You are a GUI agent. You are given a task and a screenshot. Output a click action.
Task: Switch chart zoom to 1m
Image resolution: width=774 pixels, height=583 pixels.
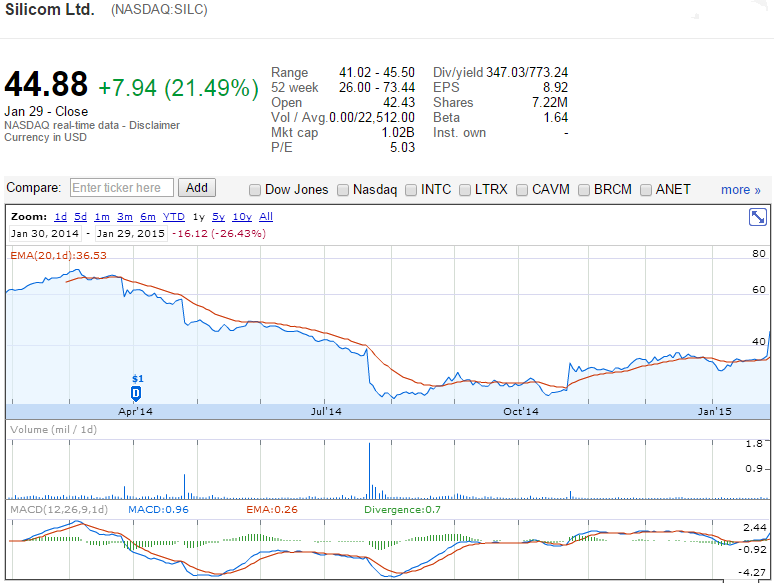pyautogui.click(x=102, y=216)
